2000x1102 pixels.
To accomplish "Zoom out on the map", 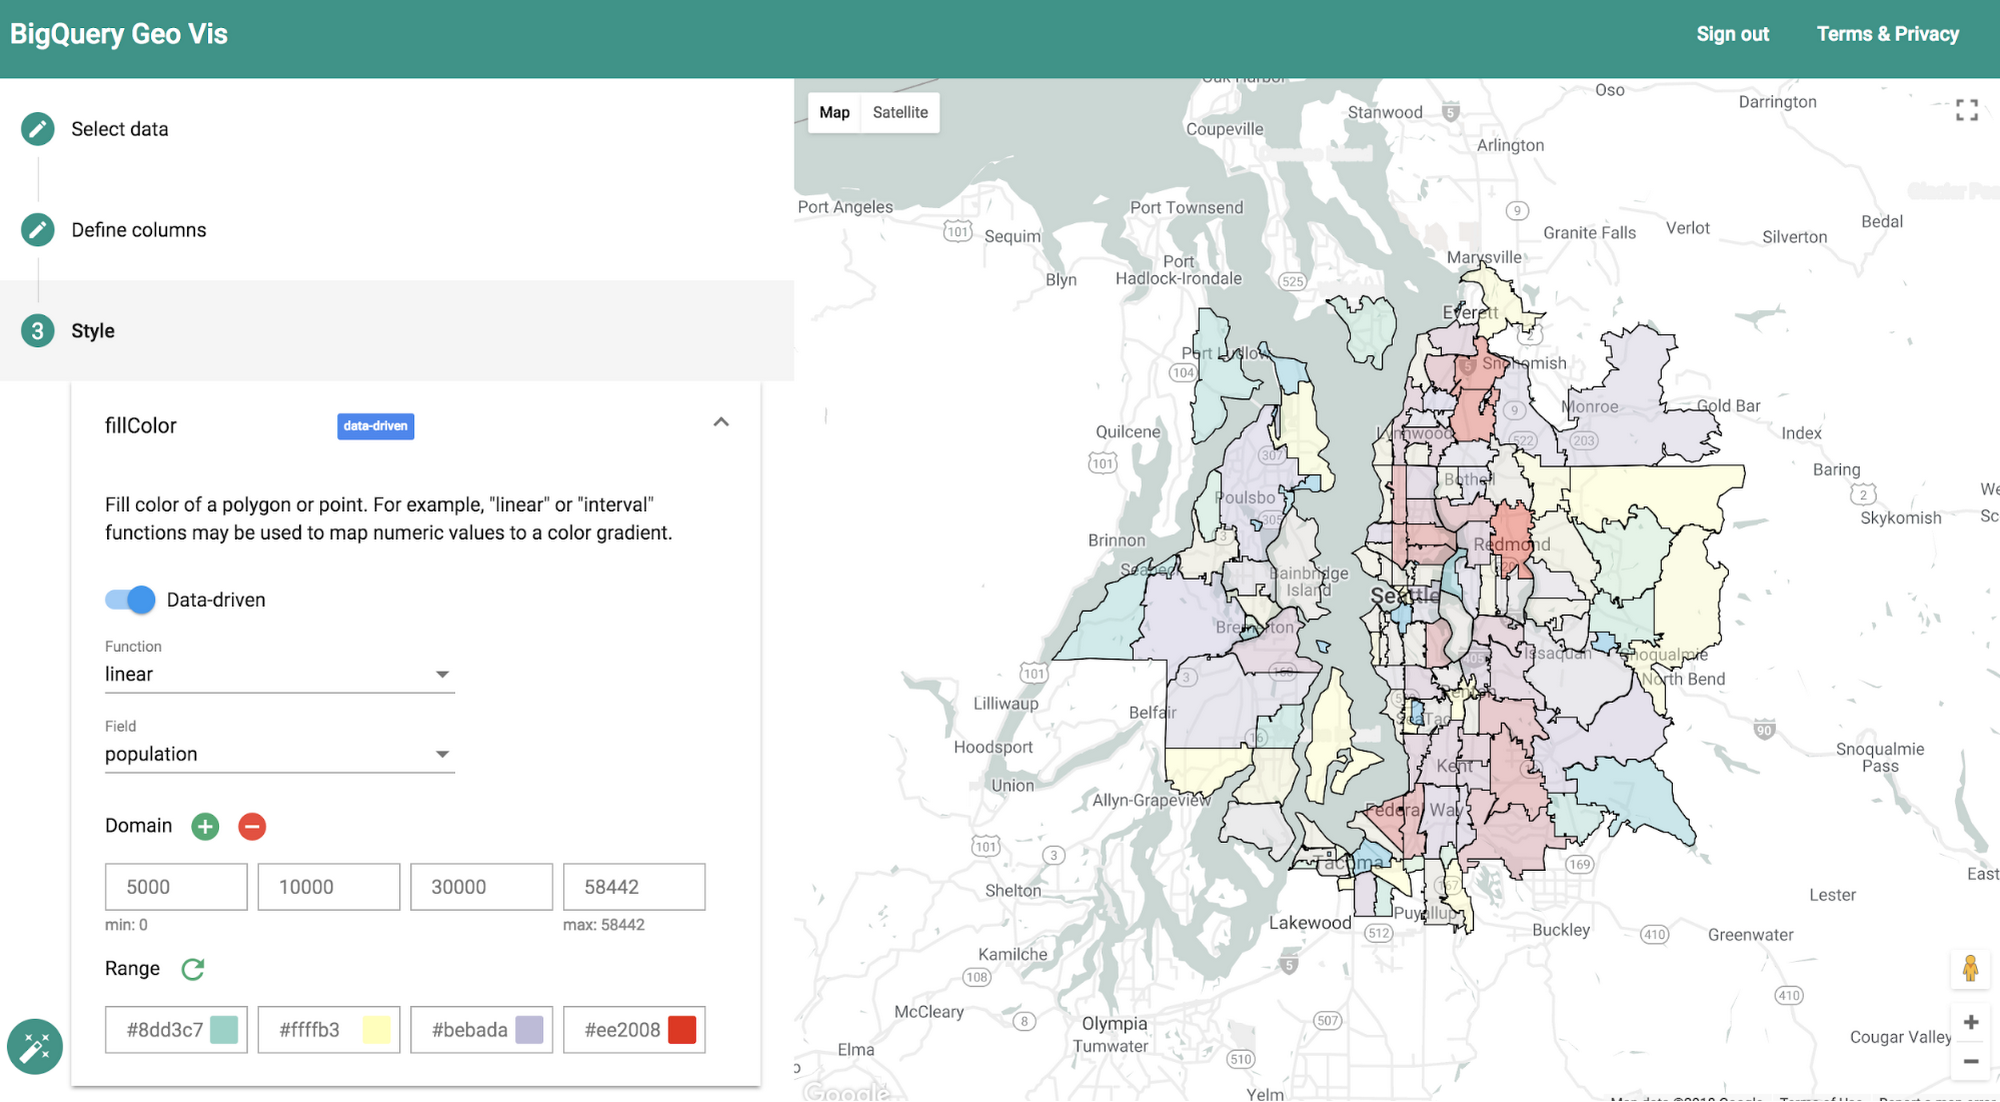I will click(x=1971, y=1061).
